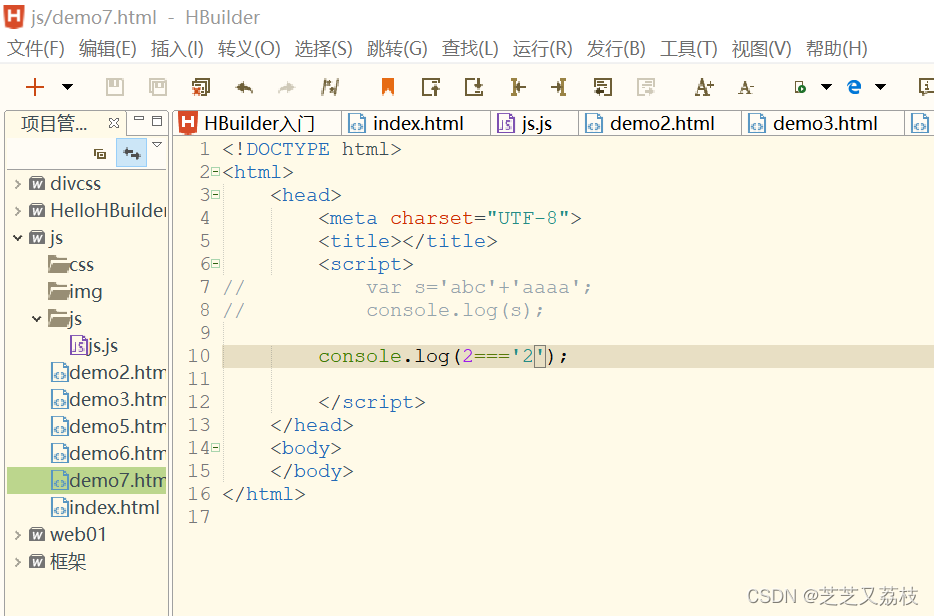Image resolution: width=934 pixels, height=616 pixels.
Task: Click the toggle word wrap icon
Action: click(x=603, y=87)
